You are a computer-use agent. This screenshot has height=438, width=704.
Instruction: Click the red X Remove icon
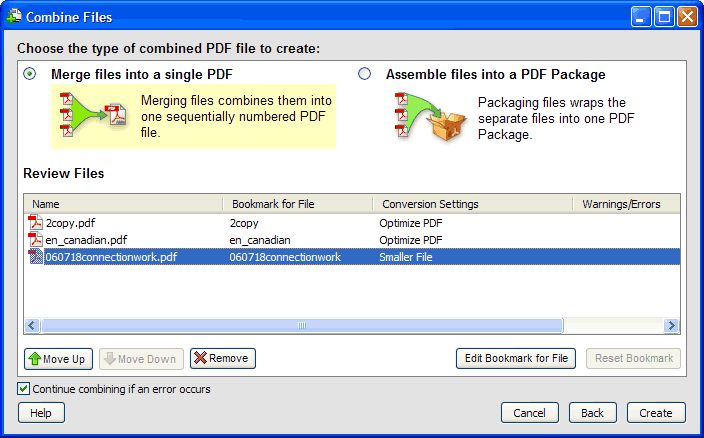tap(200, 359)
